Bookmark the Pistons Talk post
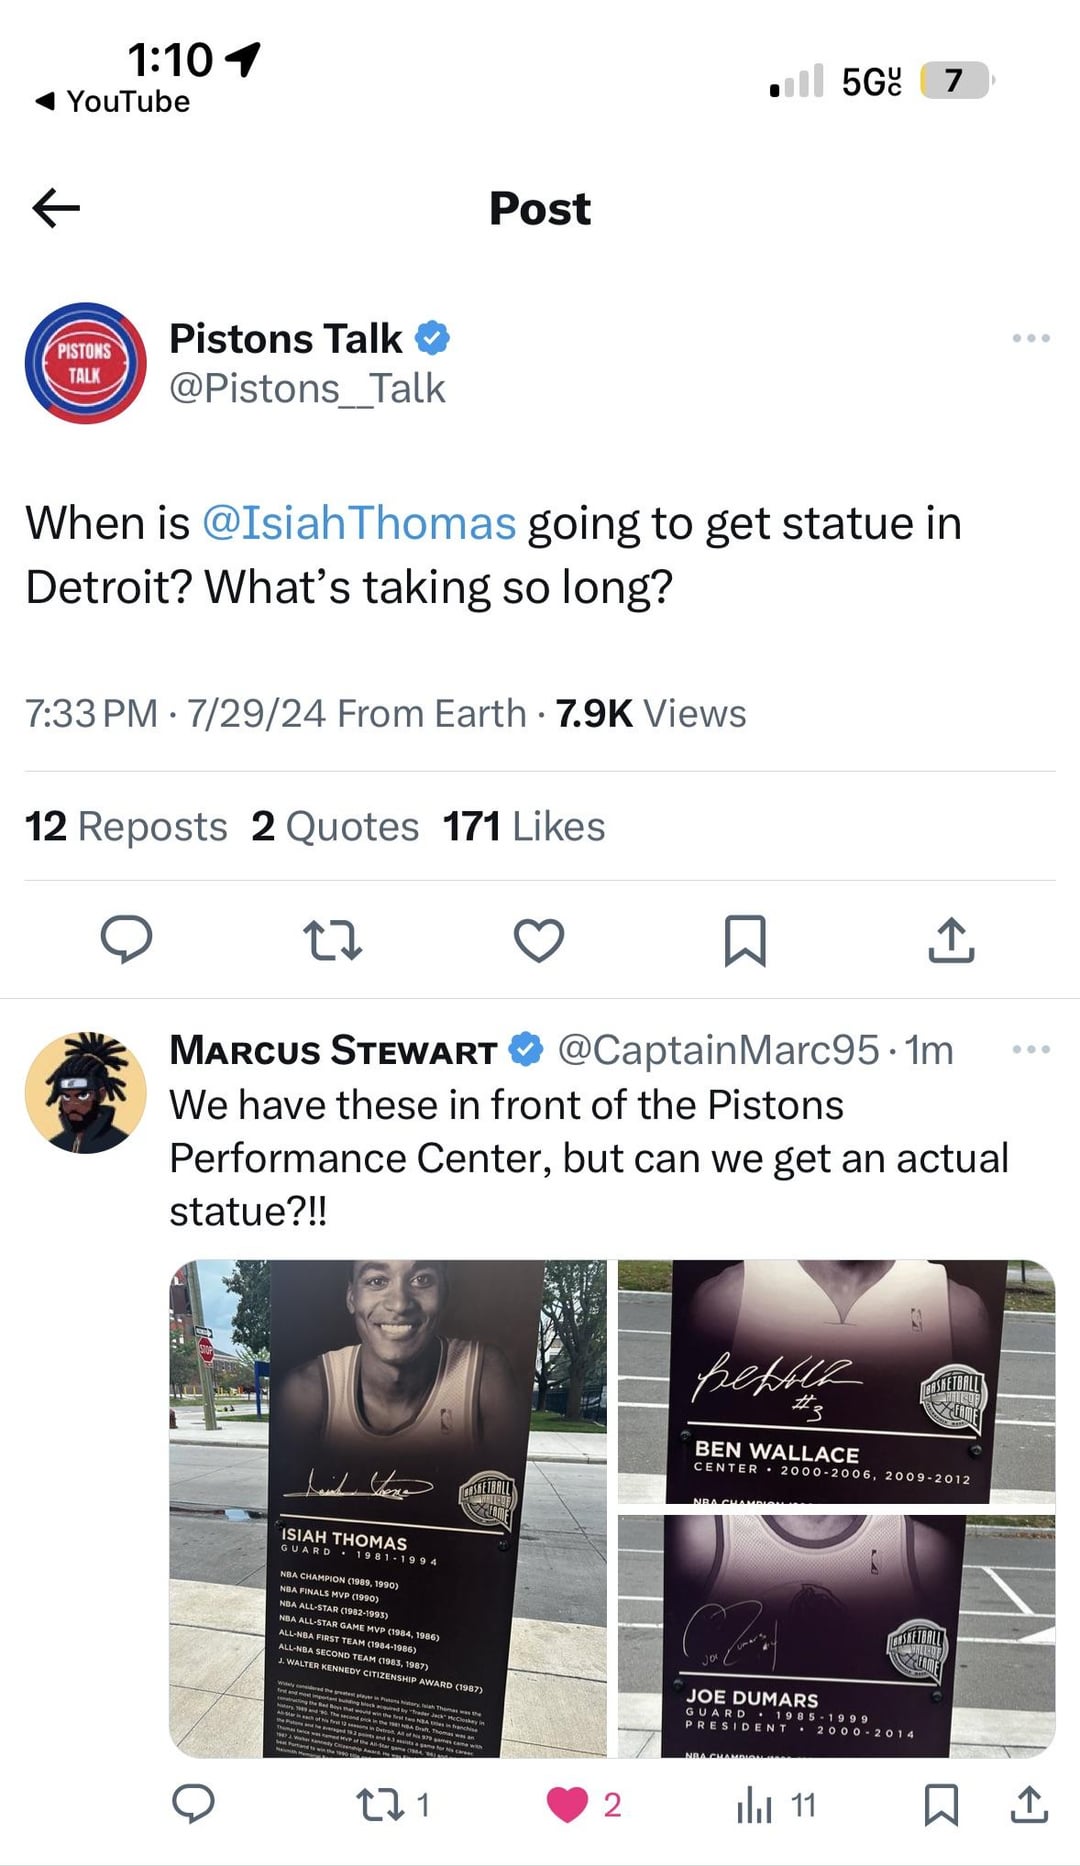Image resolution: width=1080 pixels, height=1866 pixels. tap(745, 940)
